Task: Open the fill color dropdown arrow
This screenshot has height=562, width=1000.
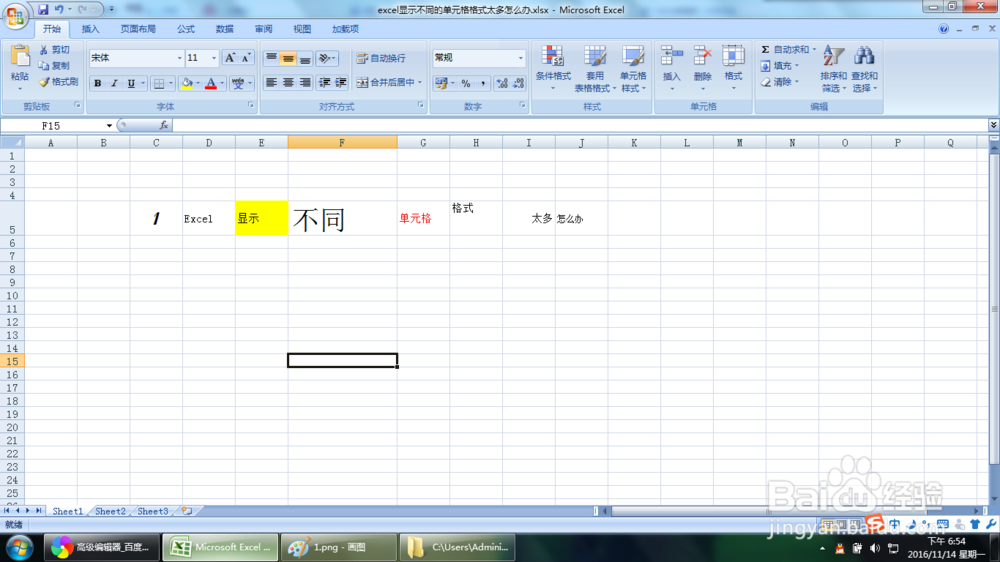Action: point(198,84)
